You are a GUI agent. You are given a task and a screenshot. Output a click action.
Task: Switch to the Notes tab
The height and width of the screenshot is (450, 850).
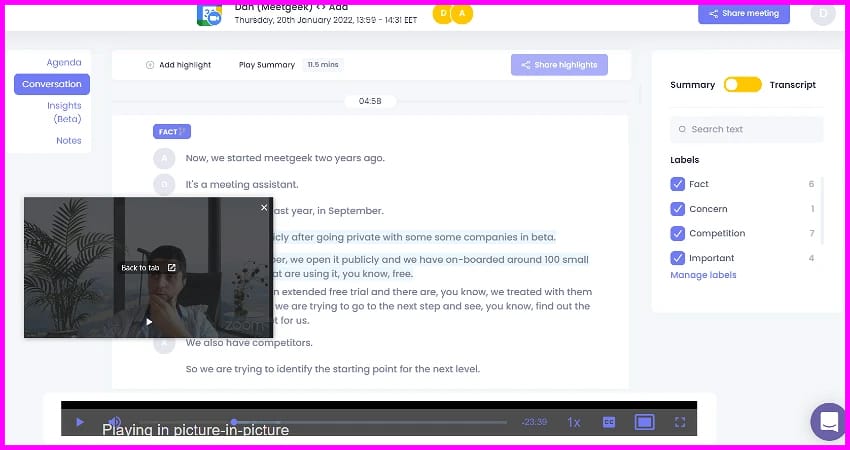(69, 141)
